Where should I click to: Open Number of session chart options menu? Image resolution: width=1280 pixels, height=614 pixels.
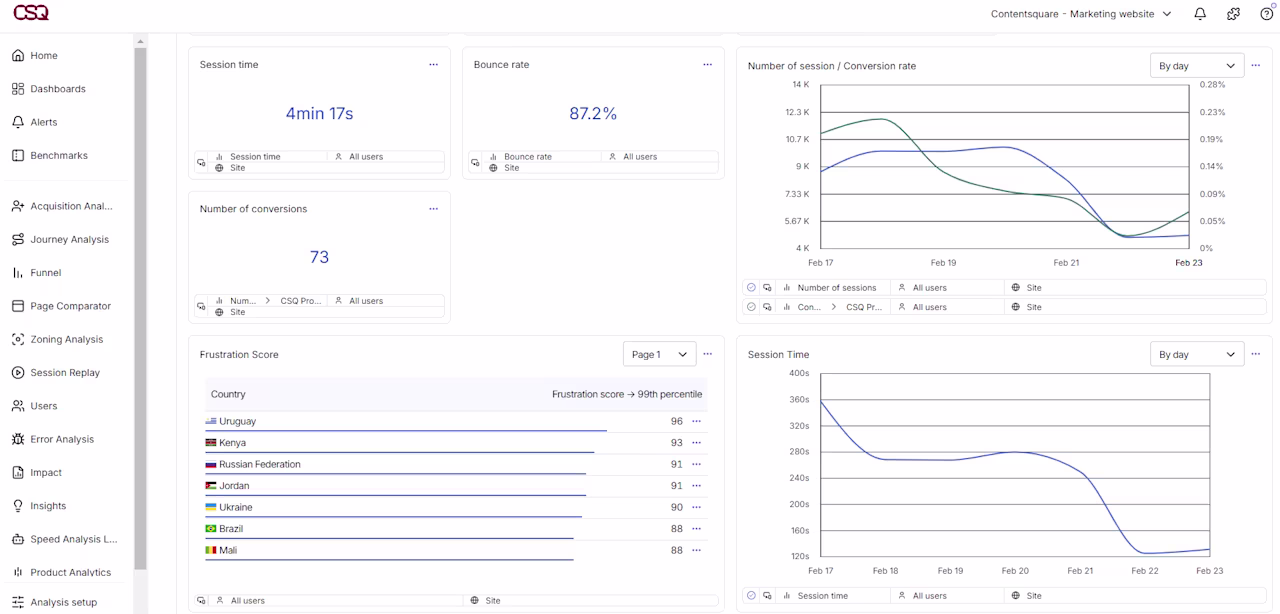pyautogui.click(x=1256, y=66)
